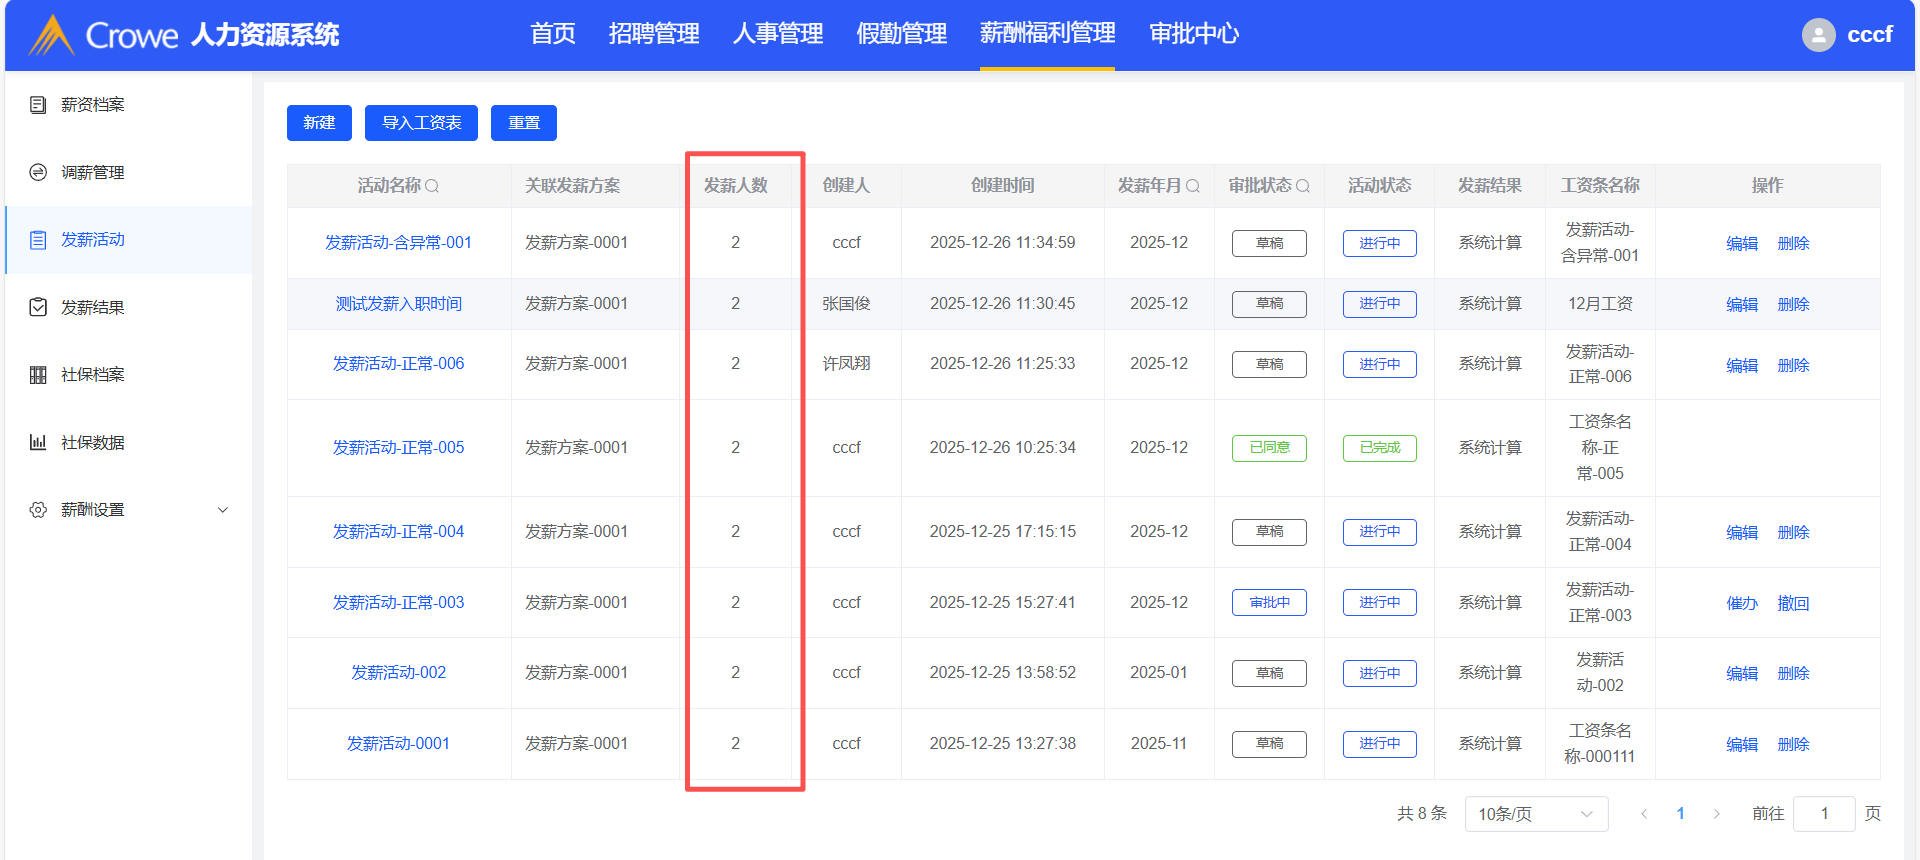
Task: Click the 社保数据 chart icon
Action: (38, 442)
